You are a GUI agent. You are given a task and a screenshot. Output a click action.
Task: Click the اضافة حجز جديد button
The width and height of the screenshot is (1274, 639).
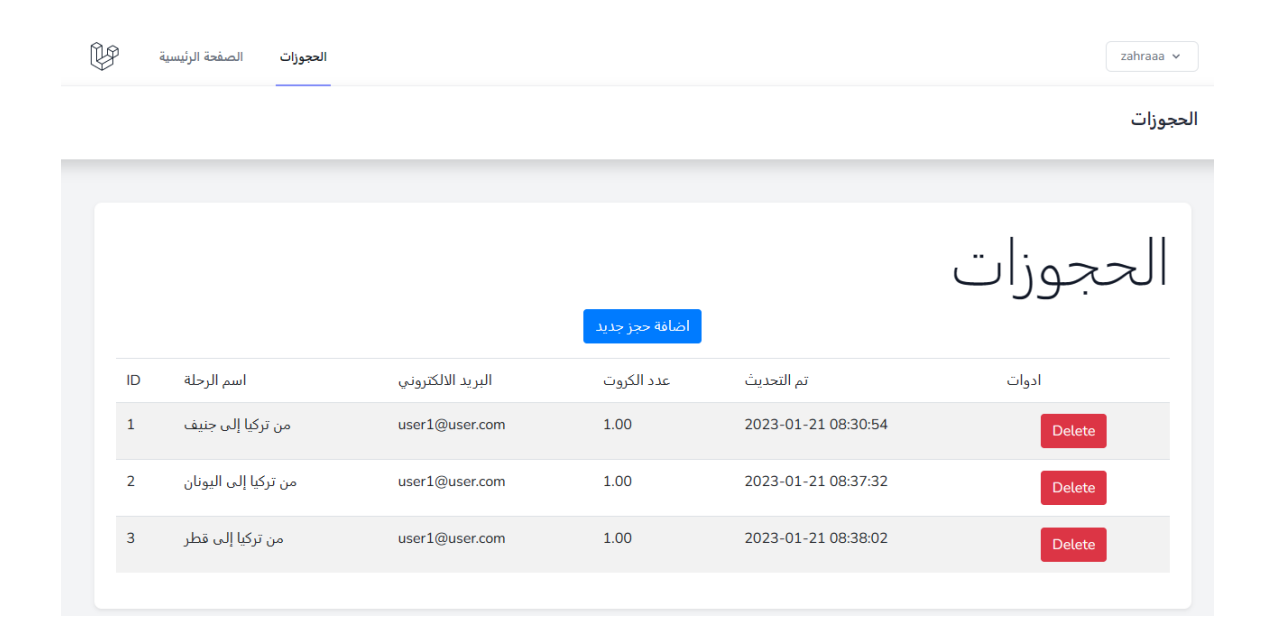[x=642, y=326]
